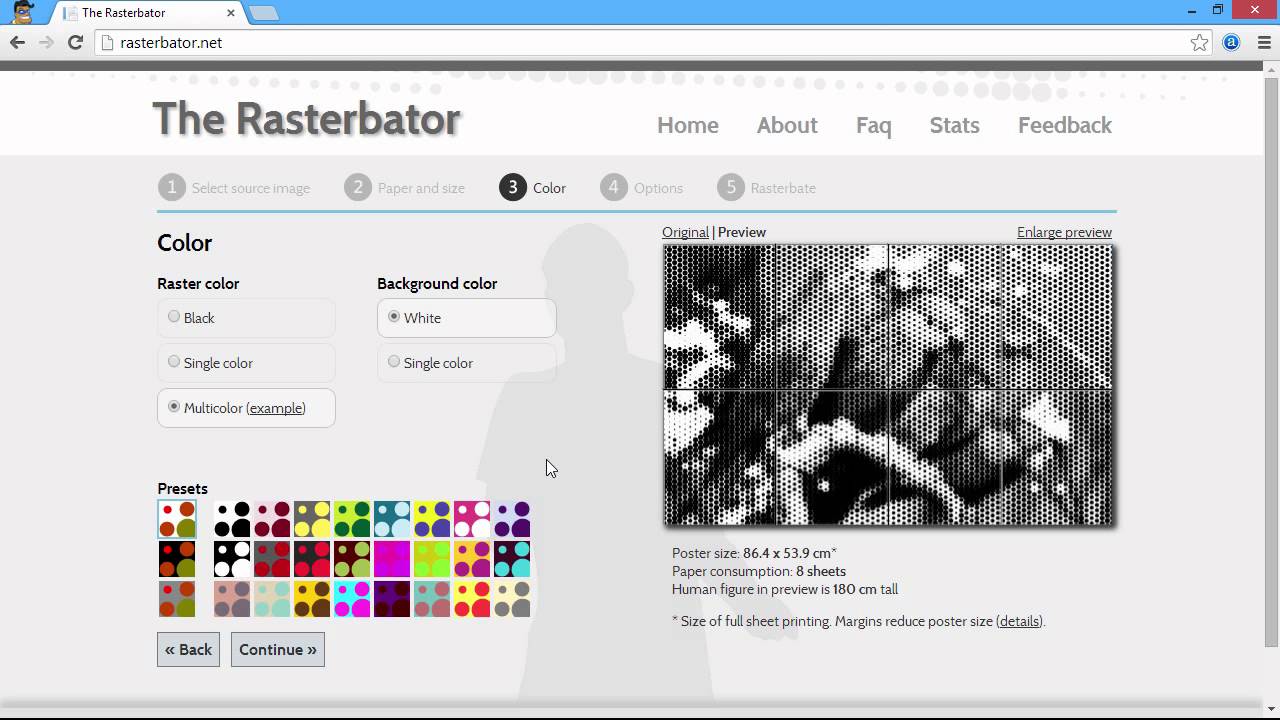Open the Faq page

click(x=874, y=125)
